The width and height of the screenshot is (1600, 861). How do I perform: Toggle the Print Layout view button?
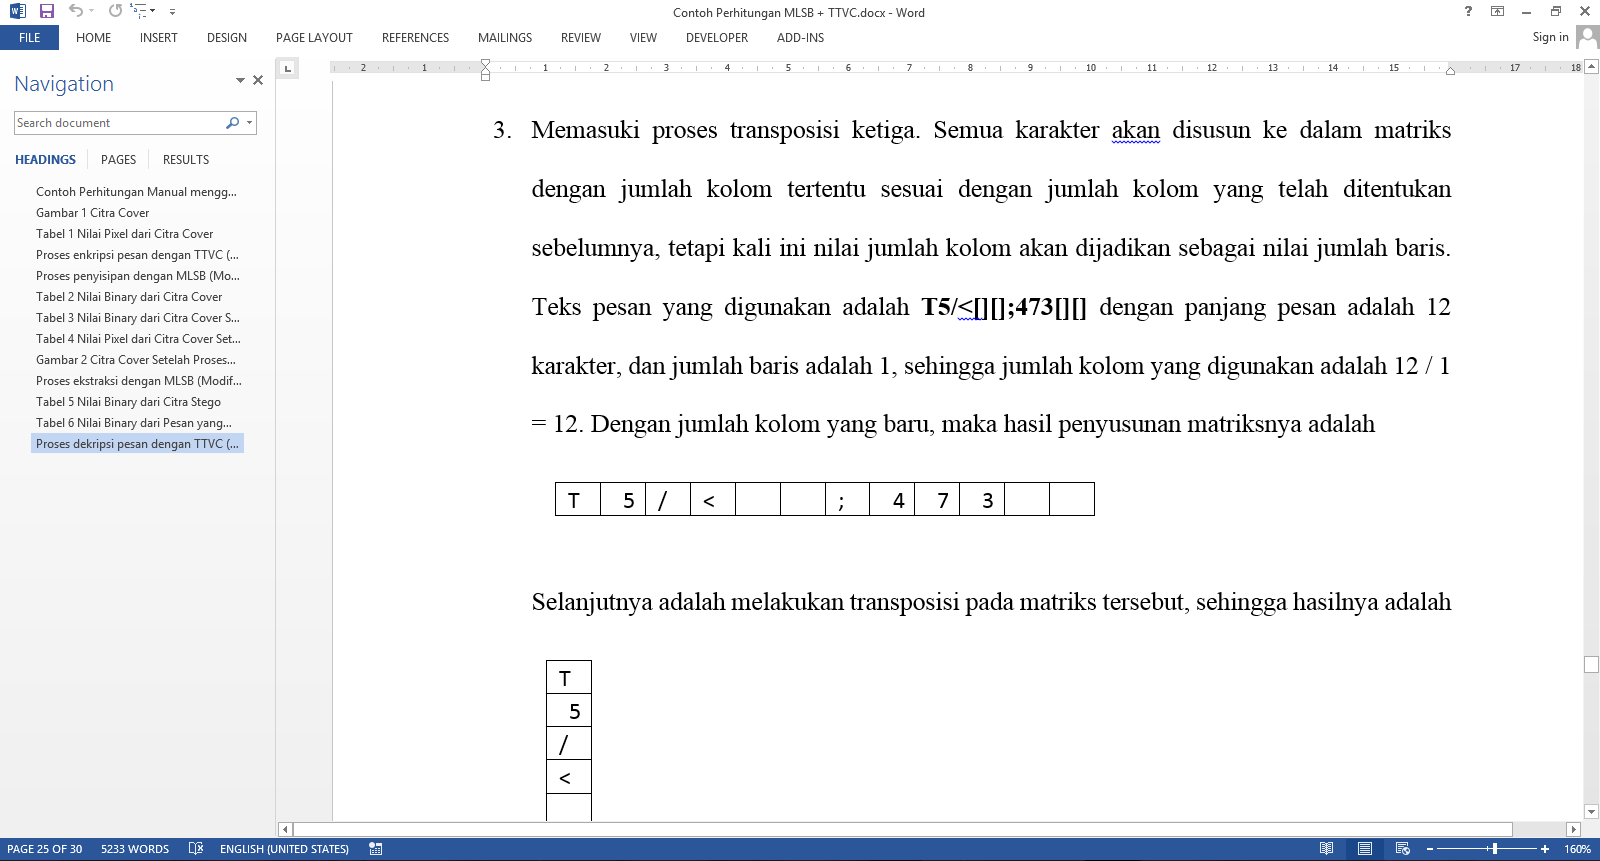[1365, 849]
